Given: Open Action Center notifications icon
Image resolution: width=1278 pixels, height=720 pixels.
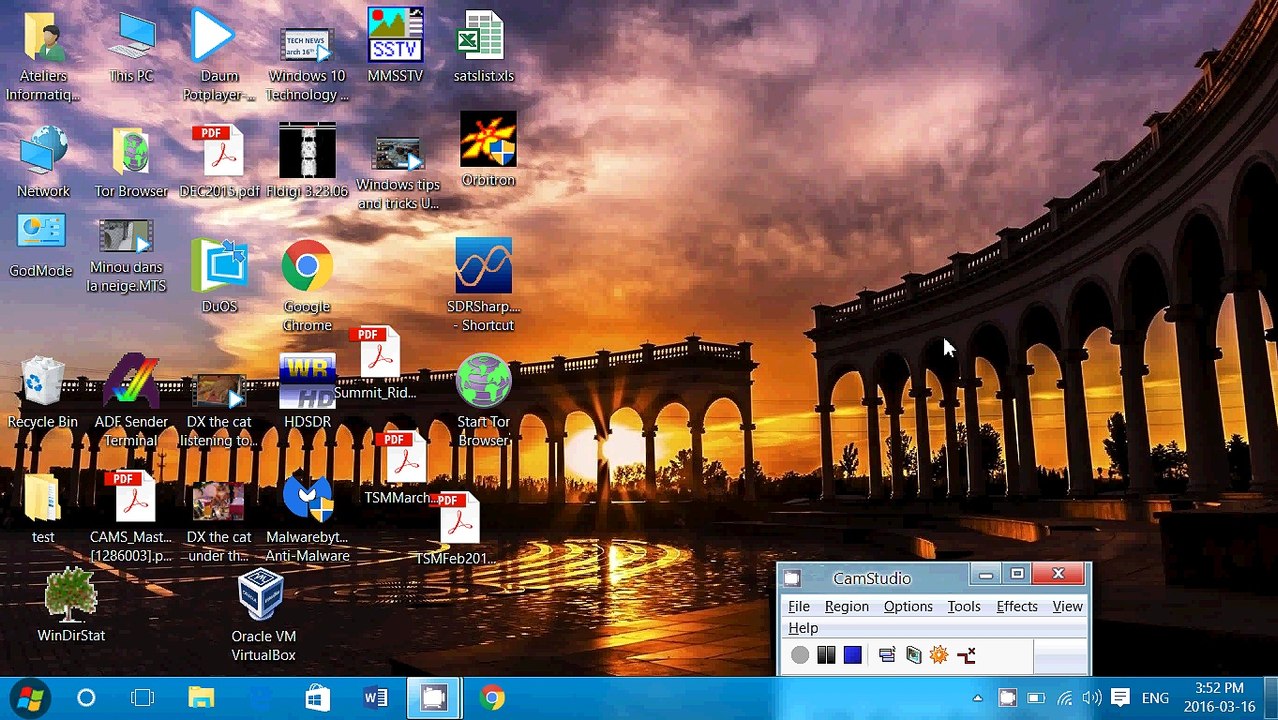Looking at the screenshot, I should [x=1120, y=698].
